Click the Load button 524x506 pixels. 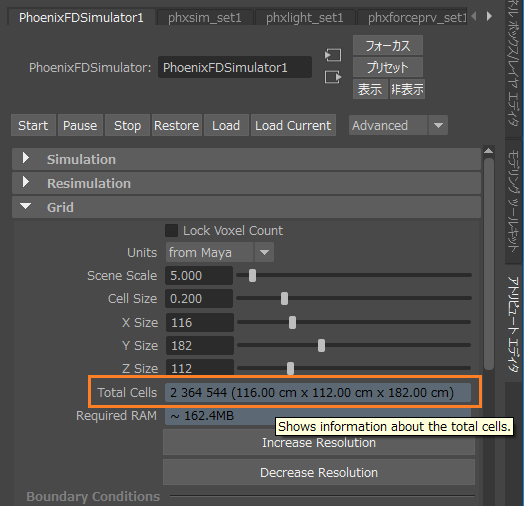coord(226,126)
